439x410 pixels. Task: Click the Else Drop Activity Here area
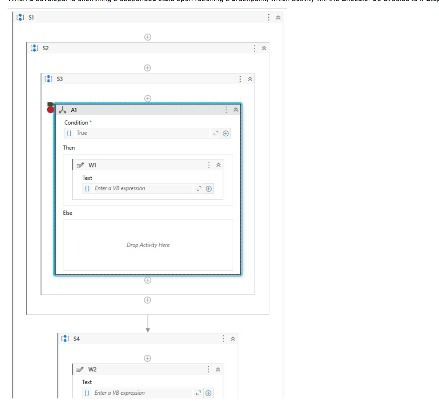pyautogui.click(x=148, y=245)
